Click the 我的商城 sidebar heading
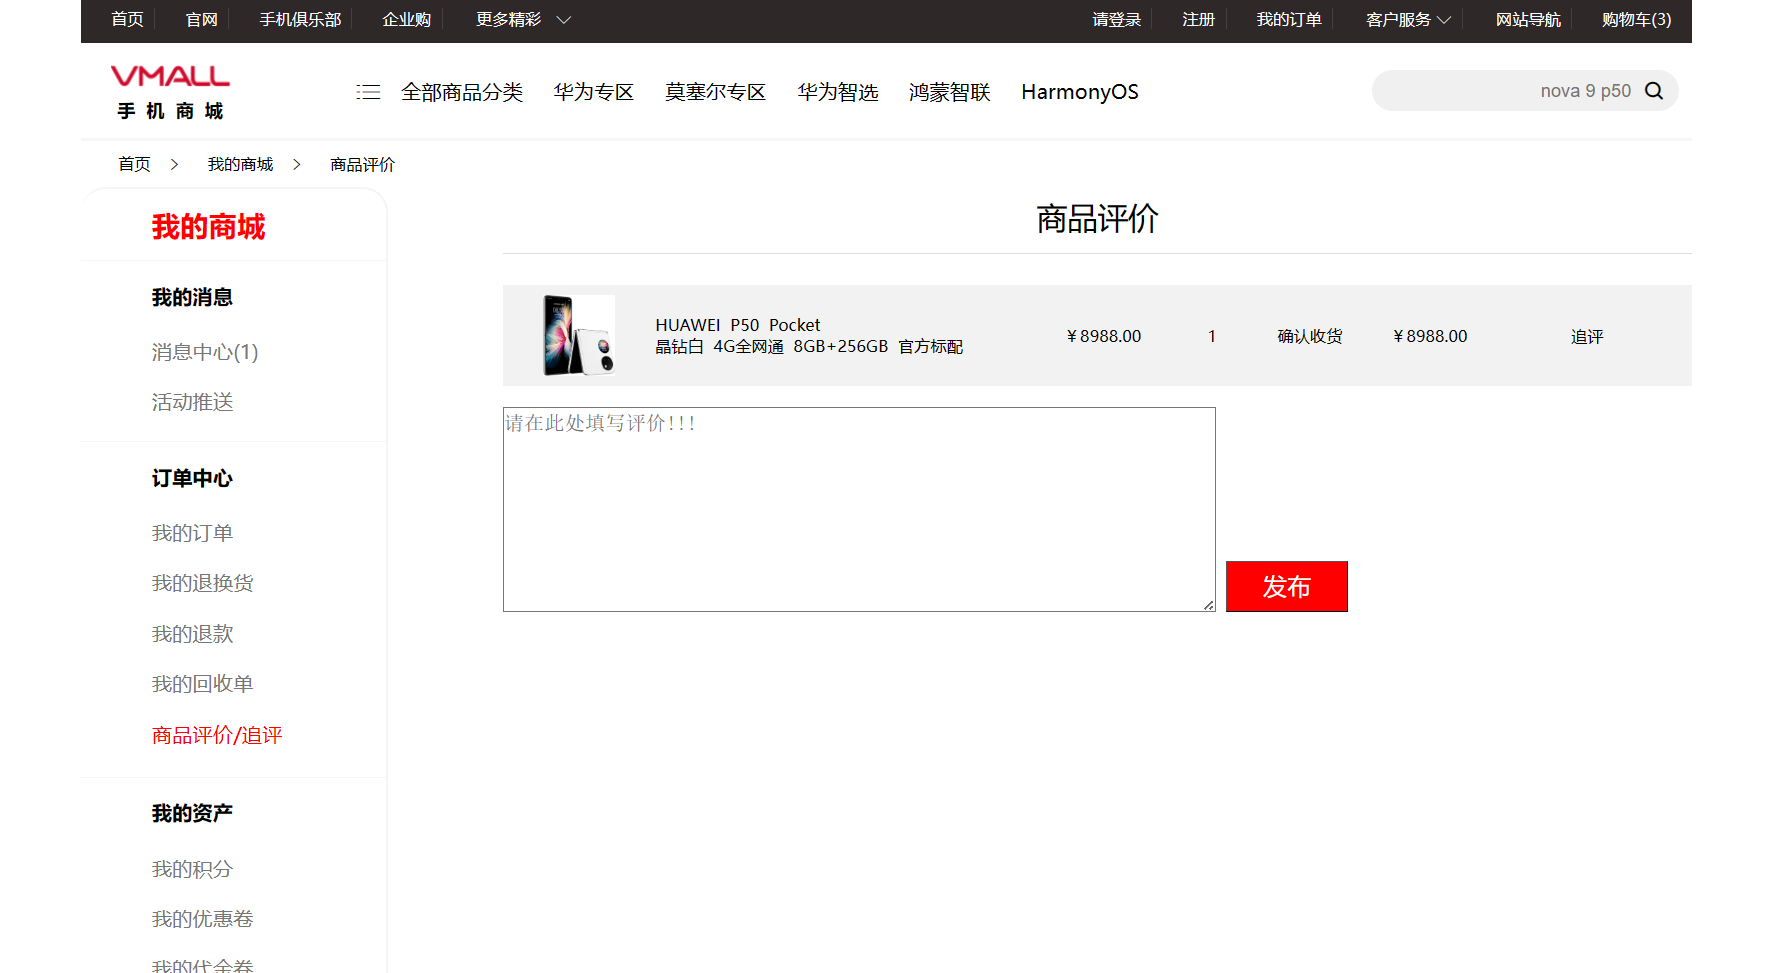This screenshot has height=973, width=1773. (x=208, y=227)
